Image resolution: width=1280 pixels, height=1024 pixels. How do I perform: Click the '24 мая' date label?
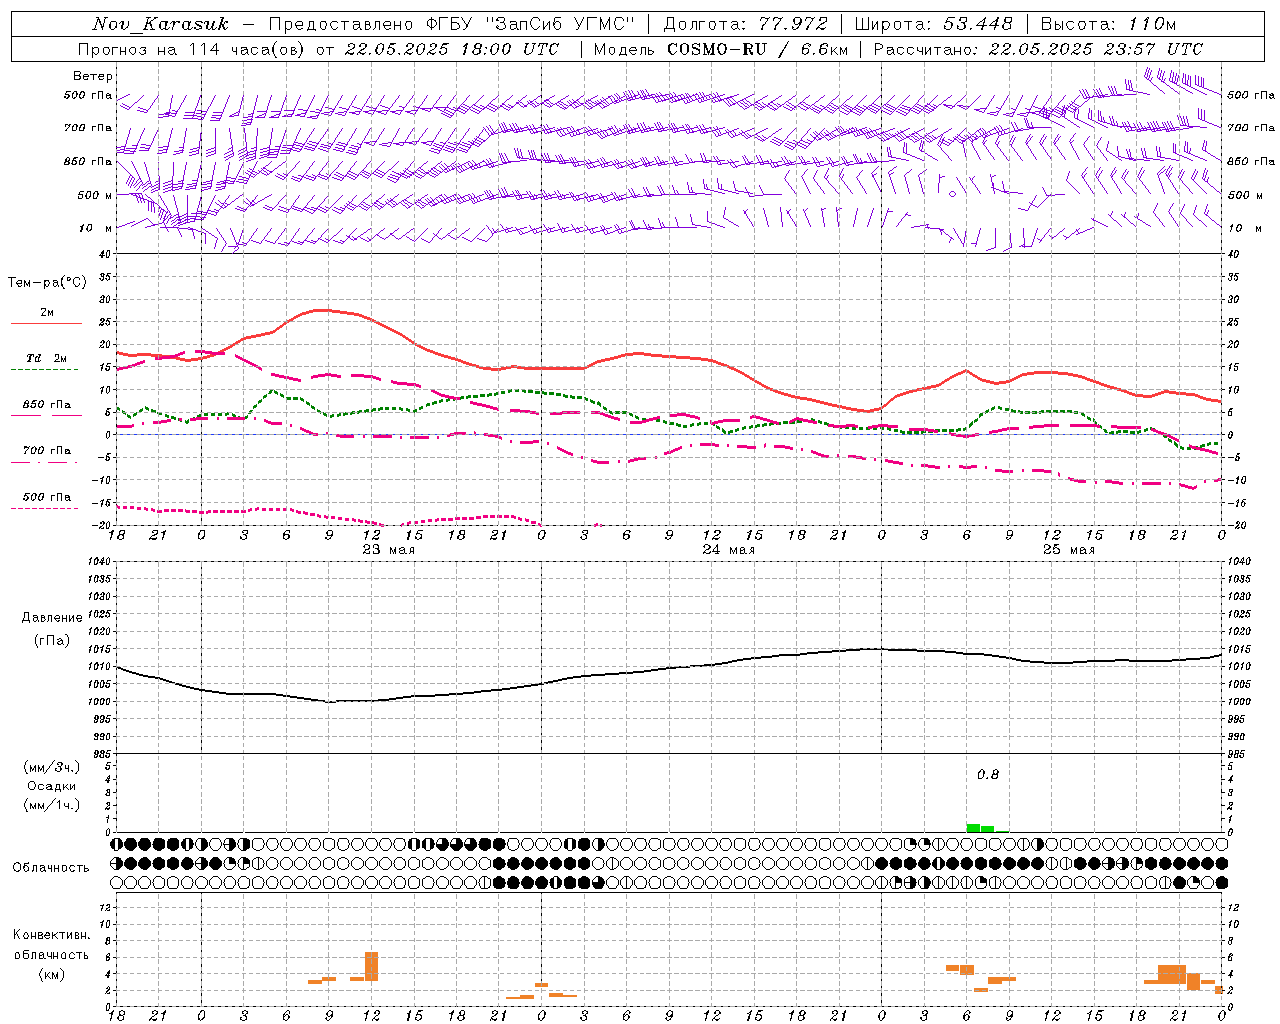(x=728, y=550)
